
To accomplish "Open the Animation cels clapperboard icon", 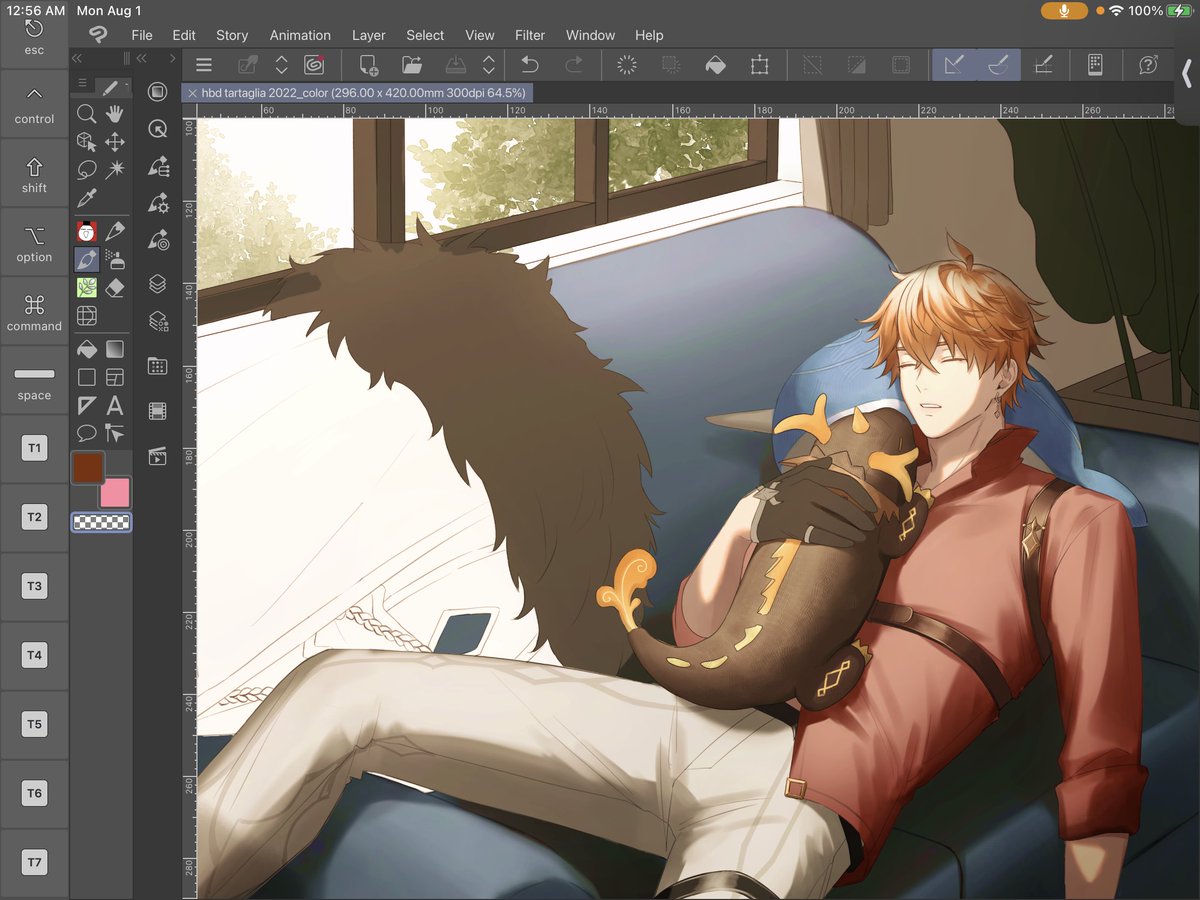I will 157,456.
